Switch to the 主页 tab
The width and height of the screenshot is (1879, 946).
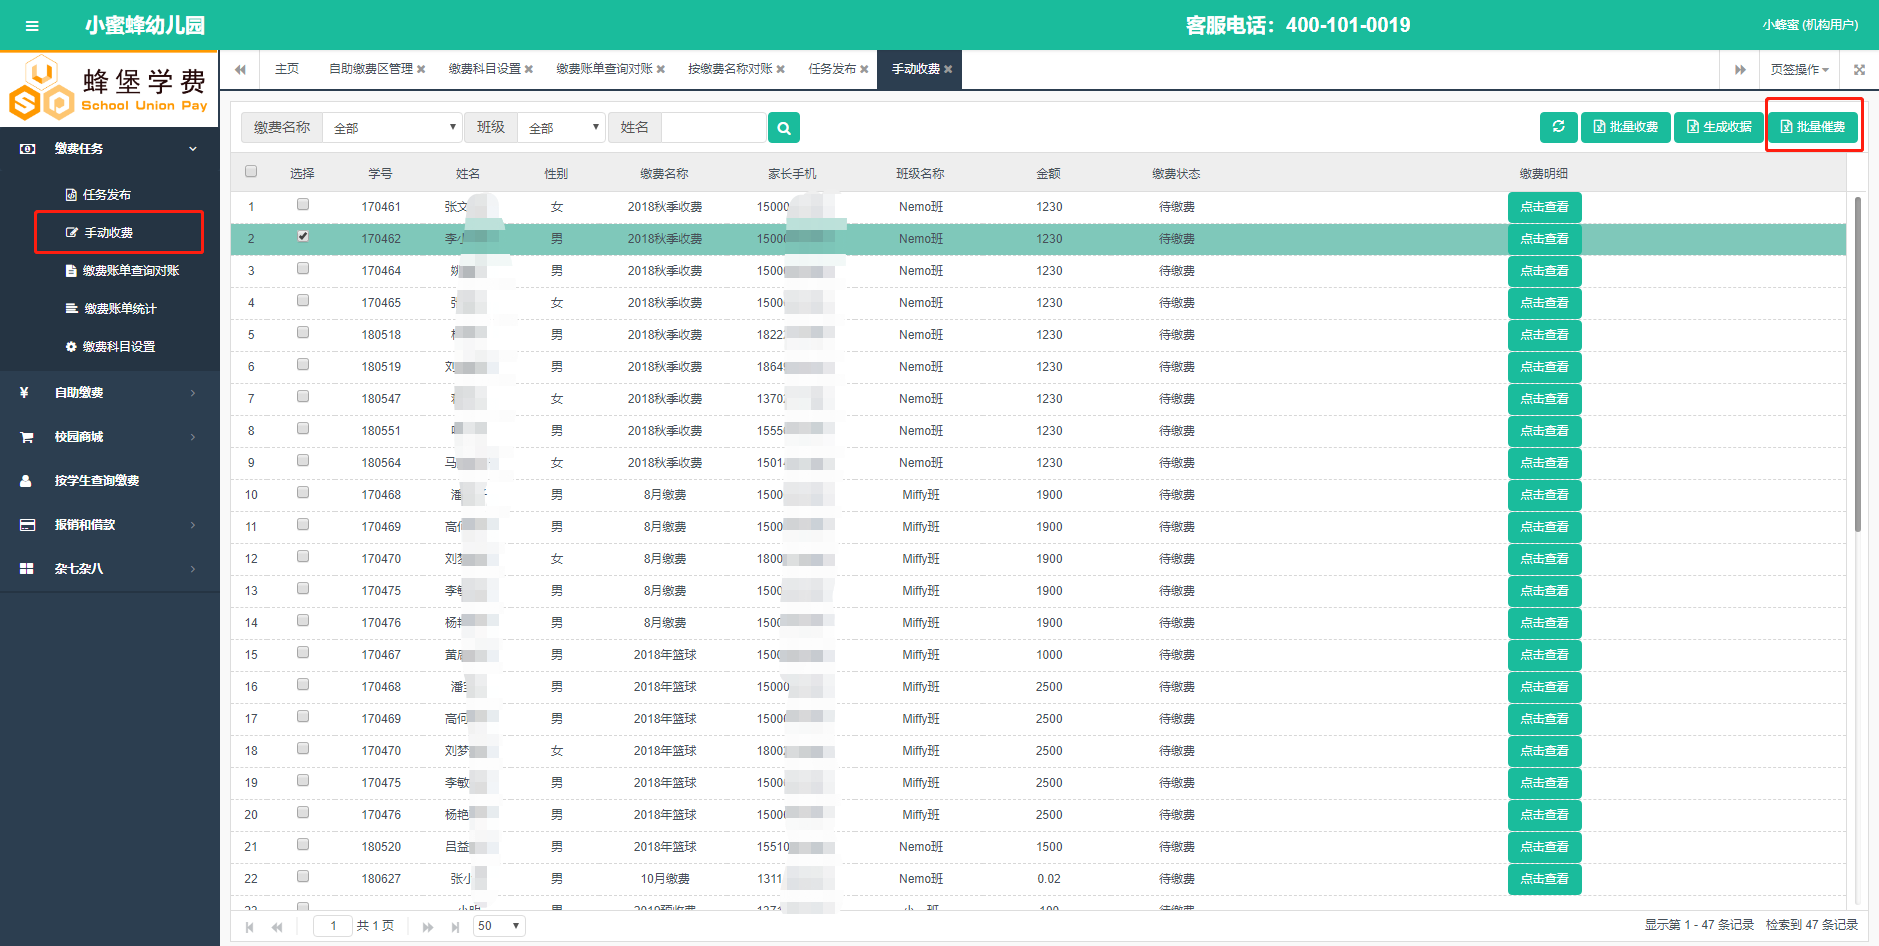(287, 69)
